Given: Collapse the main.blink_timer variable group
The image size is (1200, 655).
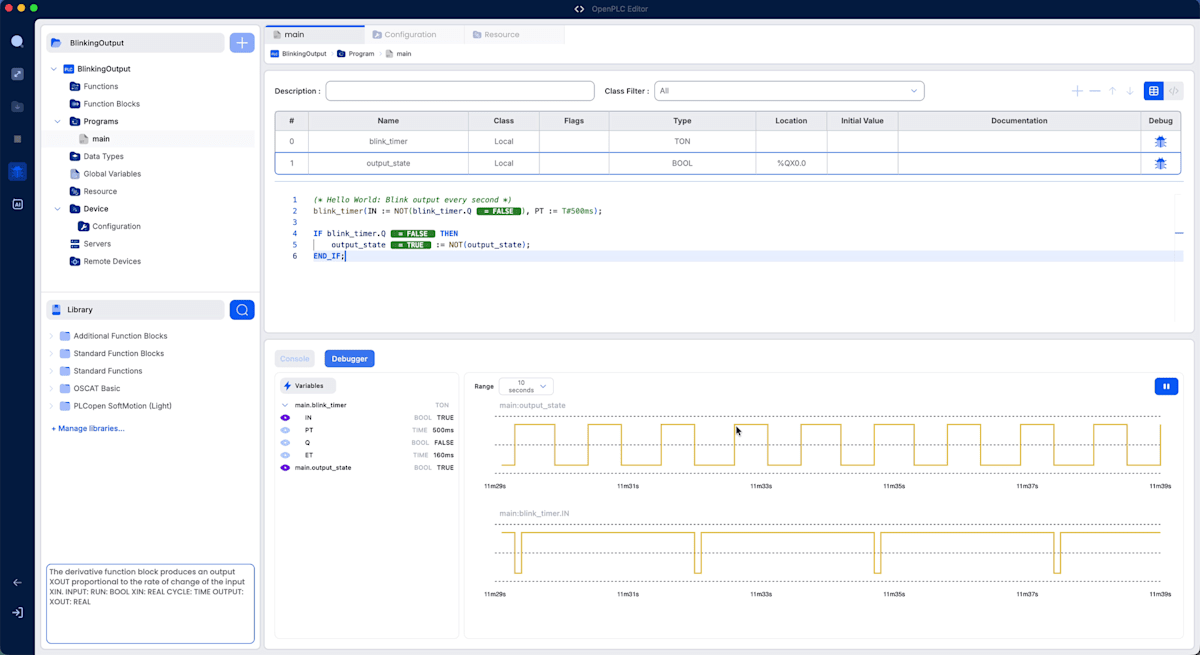Looking at the screenshot, I should (x=286, y=405).
